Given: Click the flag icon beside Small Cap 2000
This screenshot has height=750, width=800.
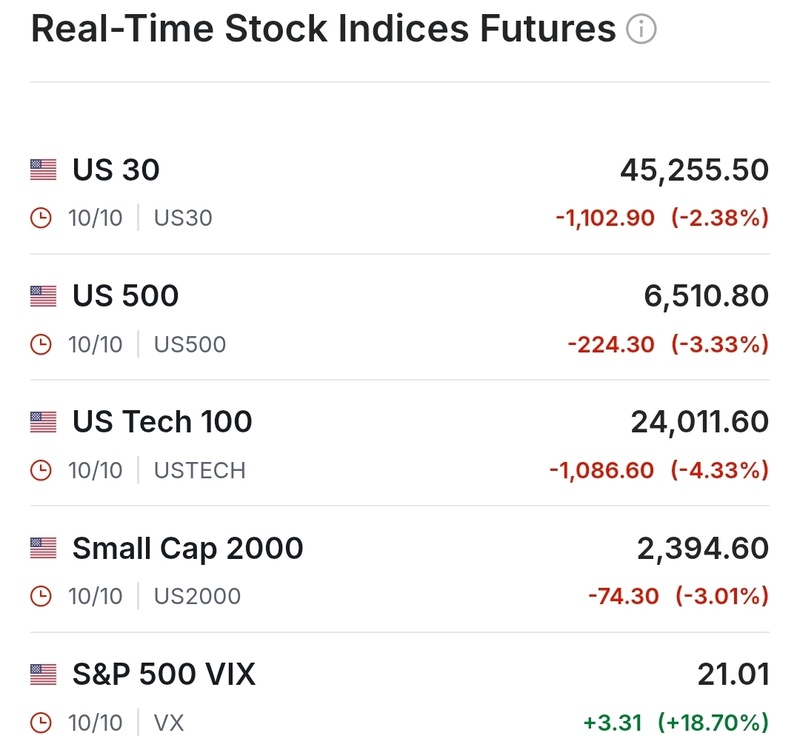Looking at the screenshot, I should (43, 548).
